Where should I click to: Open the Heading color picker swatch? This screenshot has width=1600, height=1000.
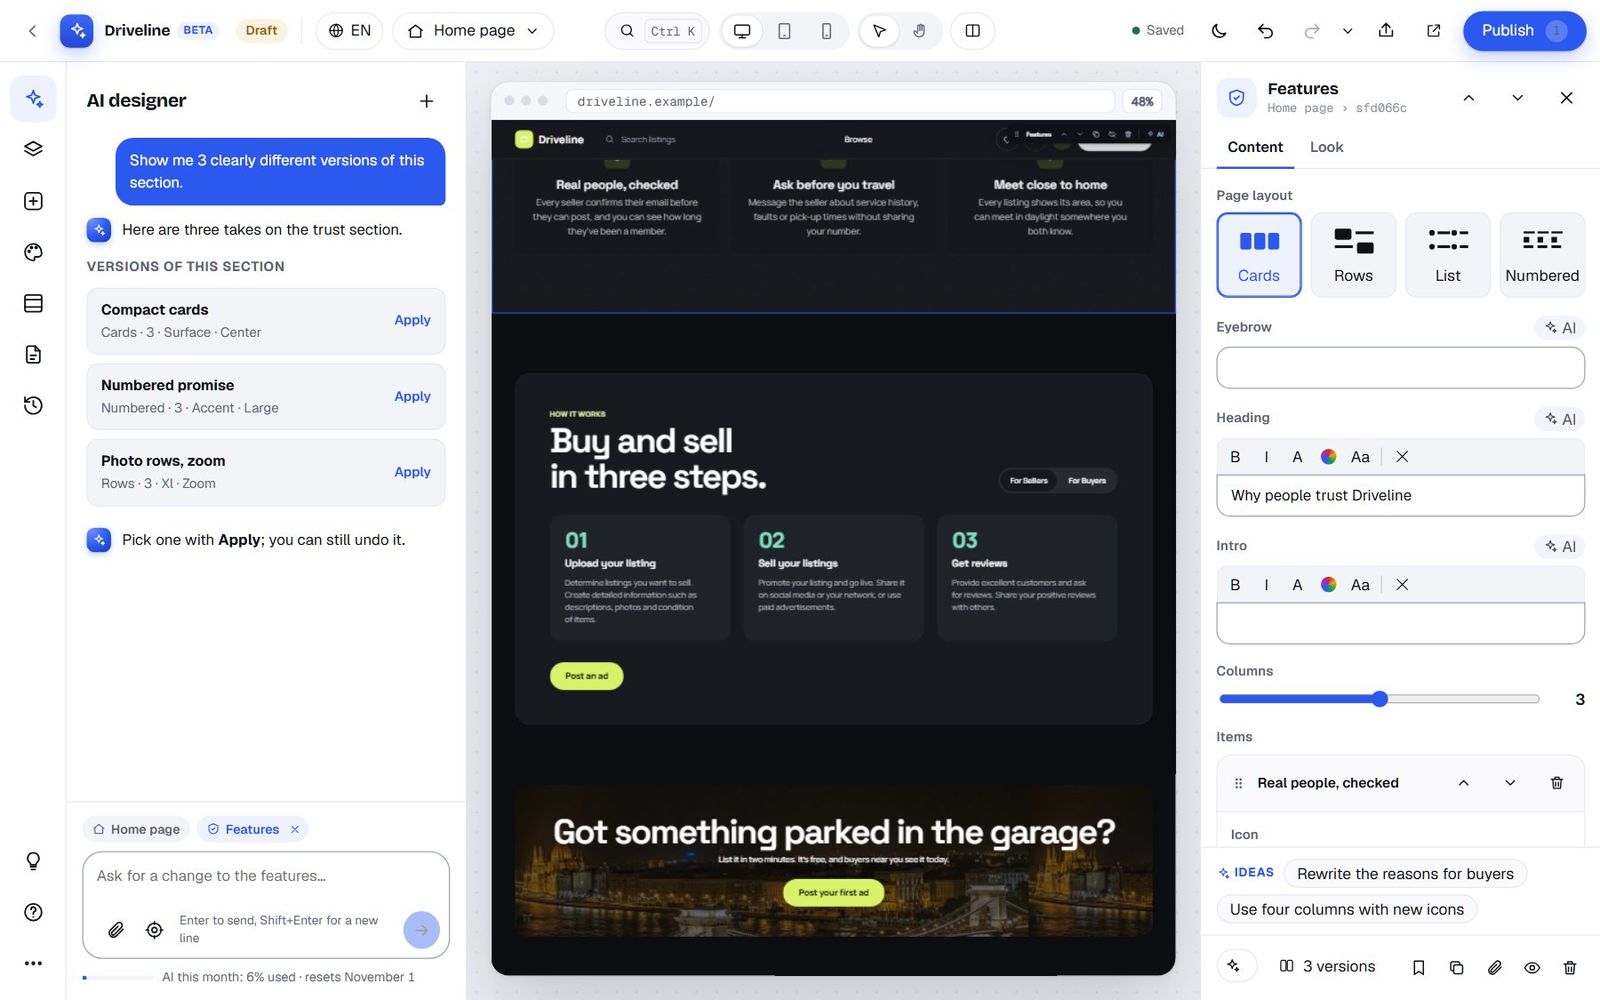[1328, 457]
